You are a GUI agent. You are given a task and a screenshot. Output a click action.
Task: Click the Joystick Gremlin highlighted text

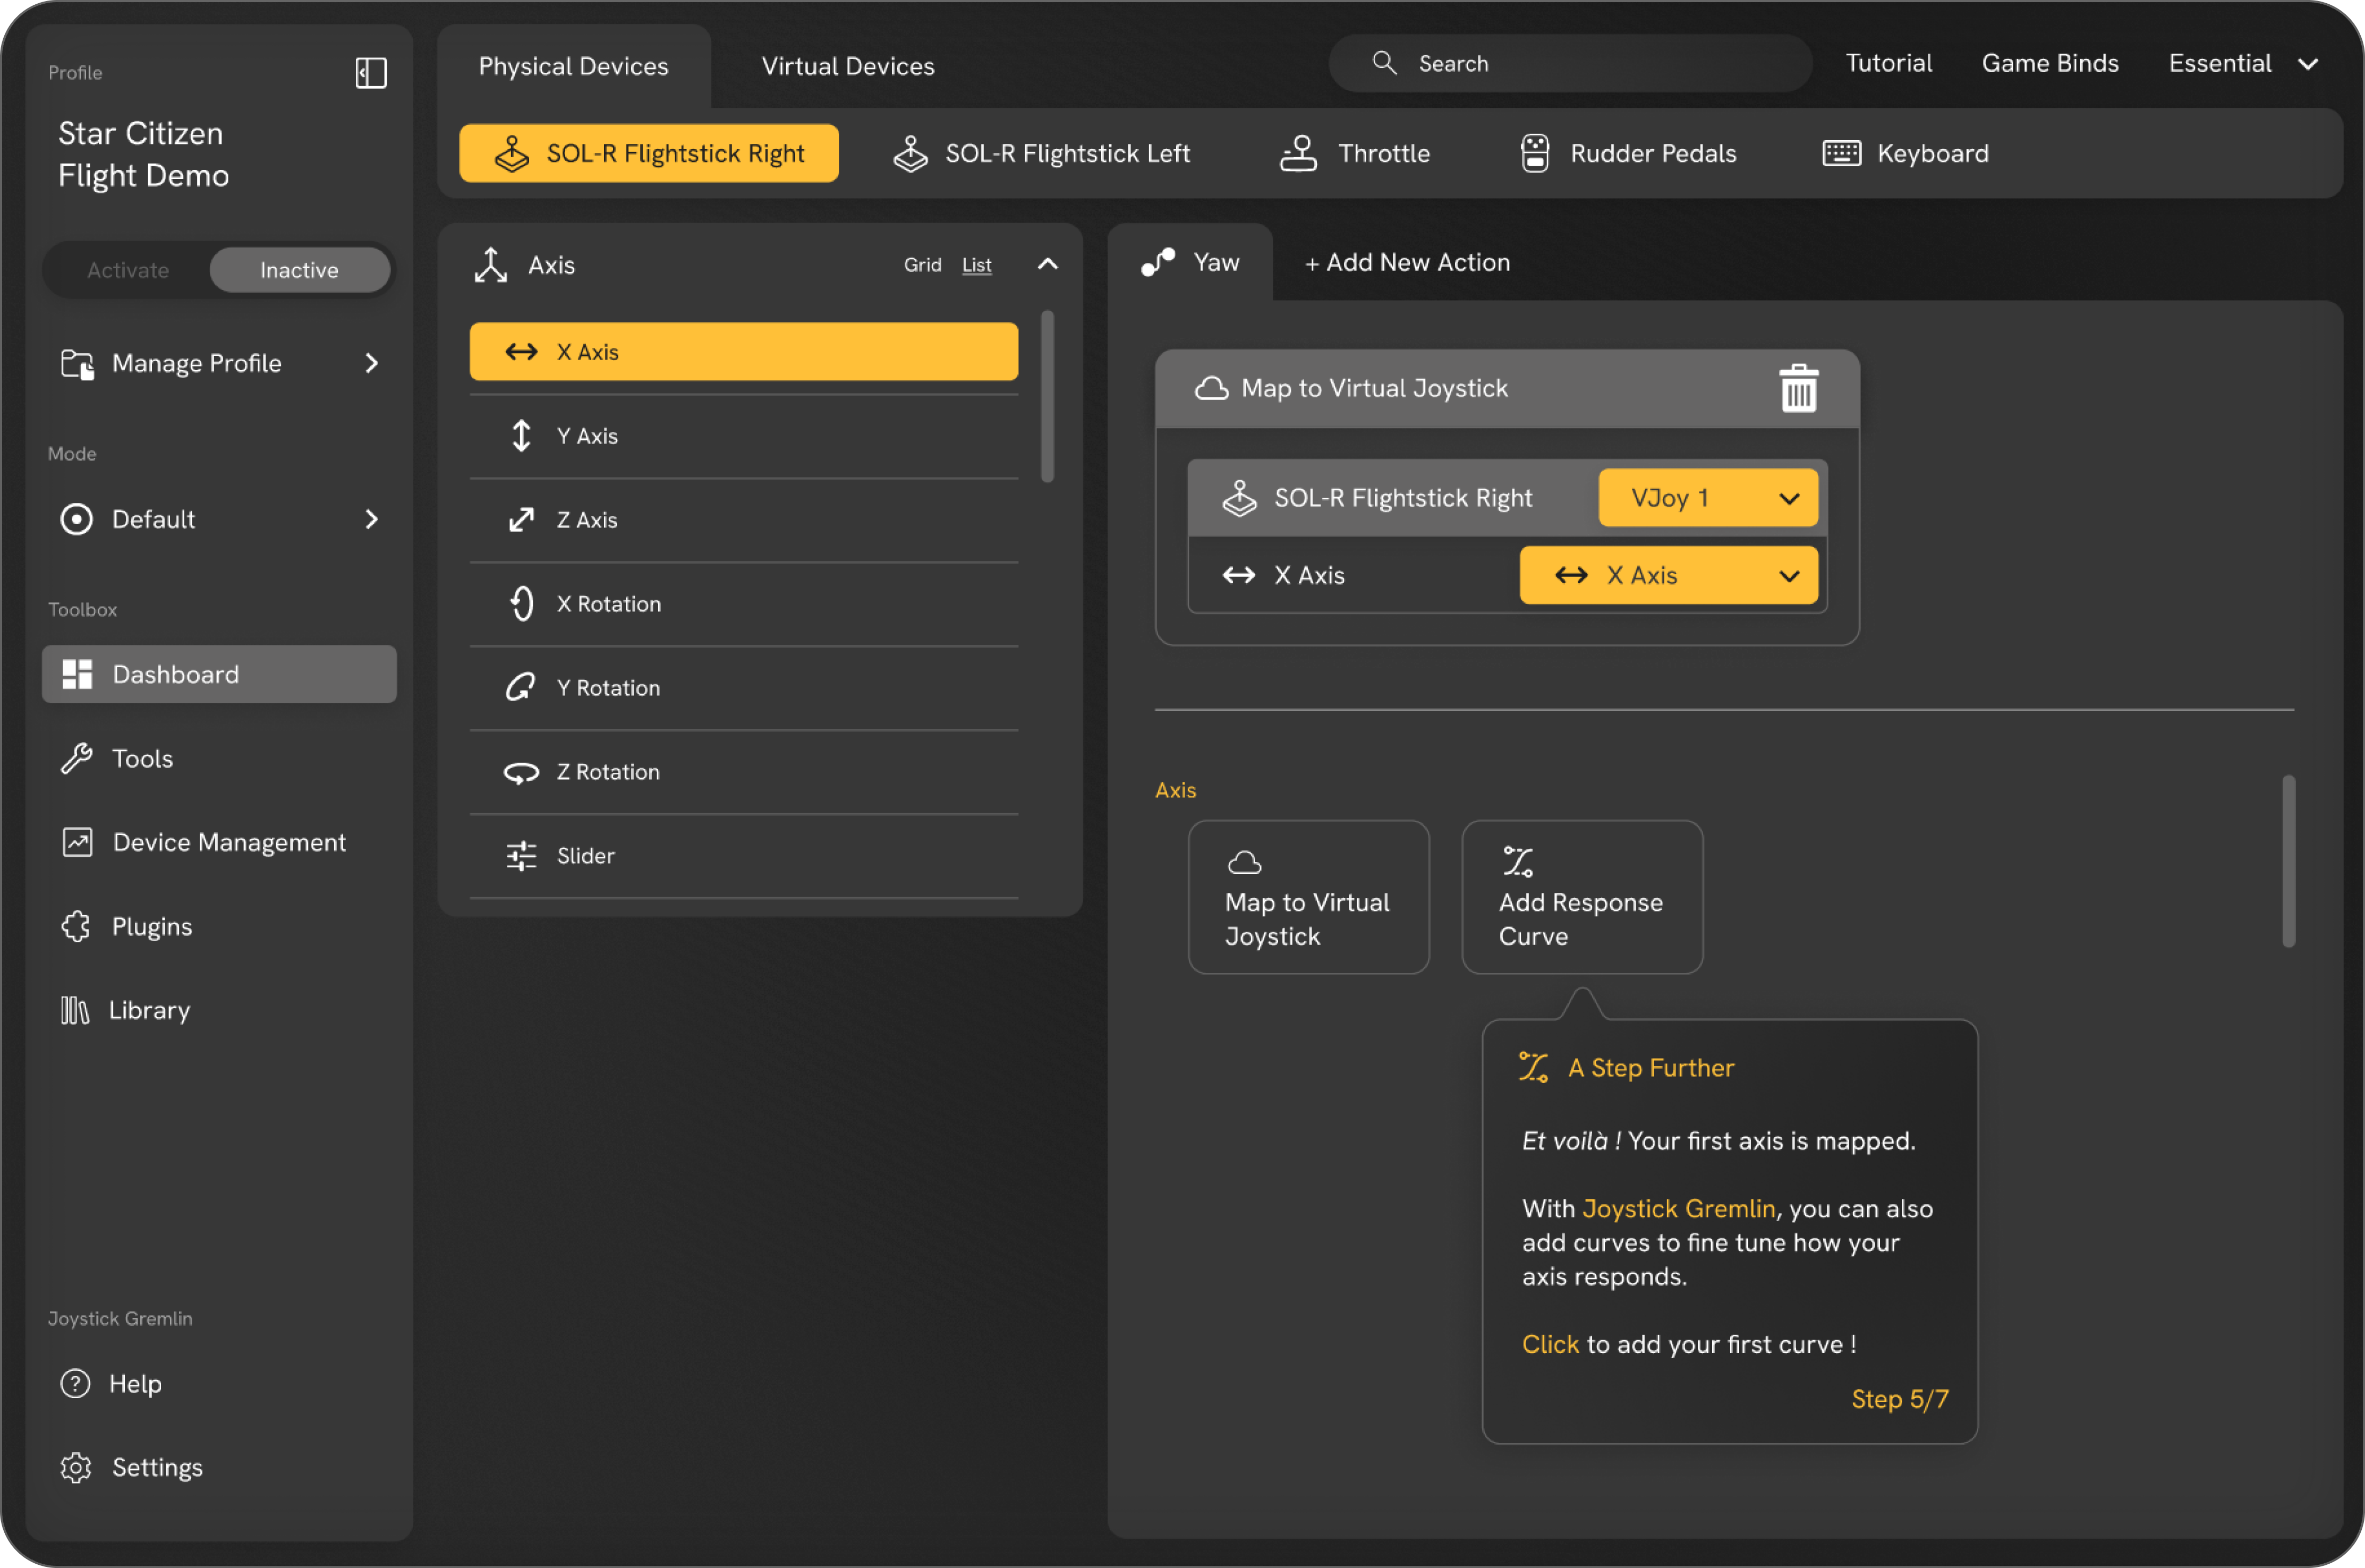pos(1678,1209)
